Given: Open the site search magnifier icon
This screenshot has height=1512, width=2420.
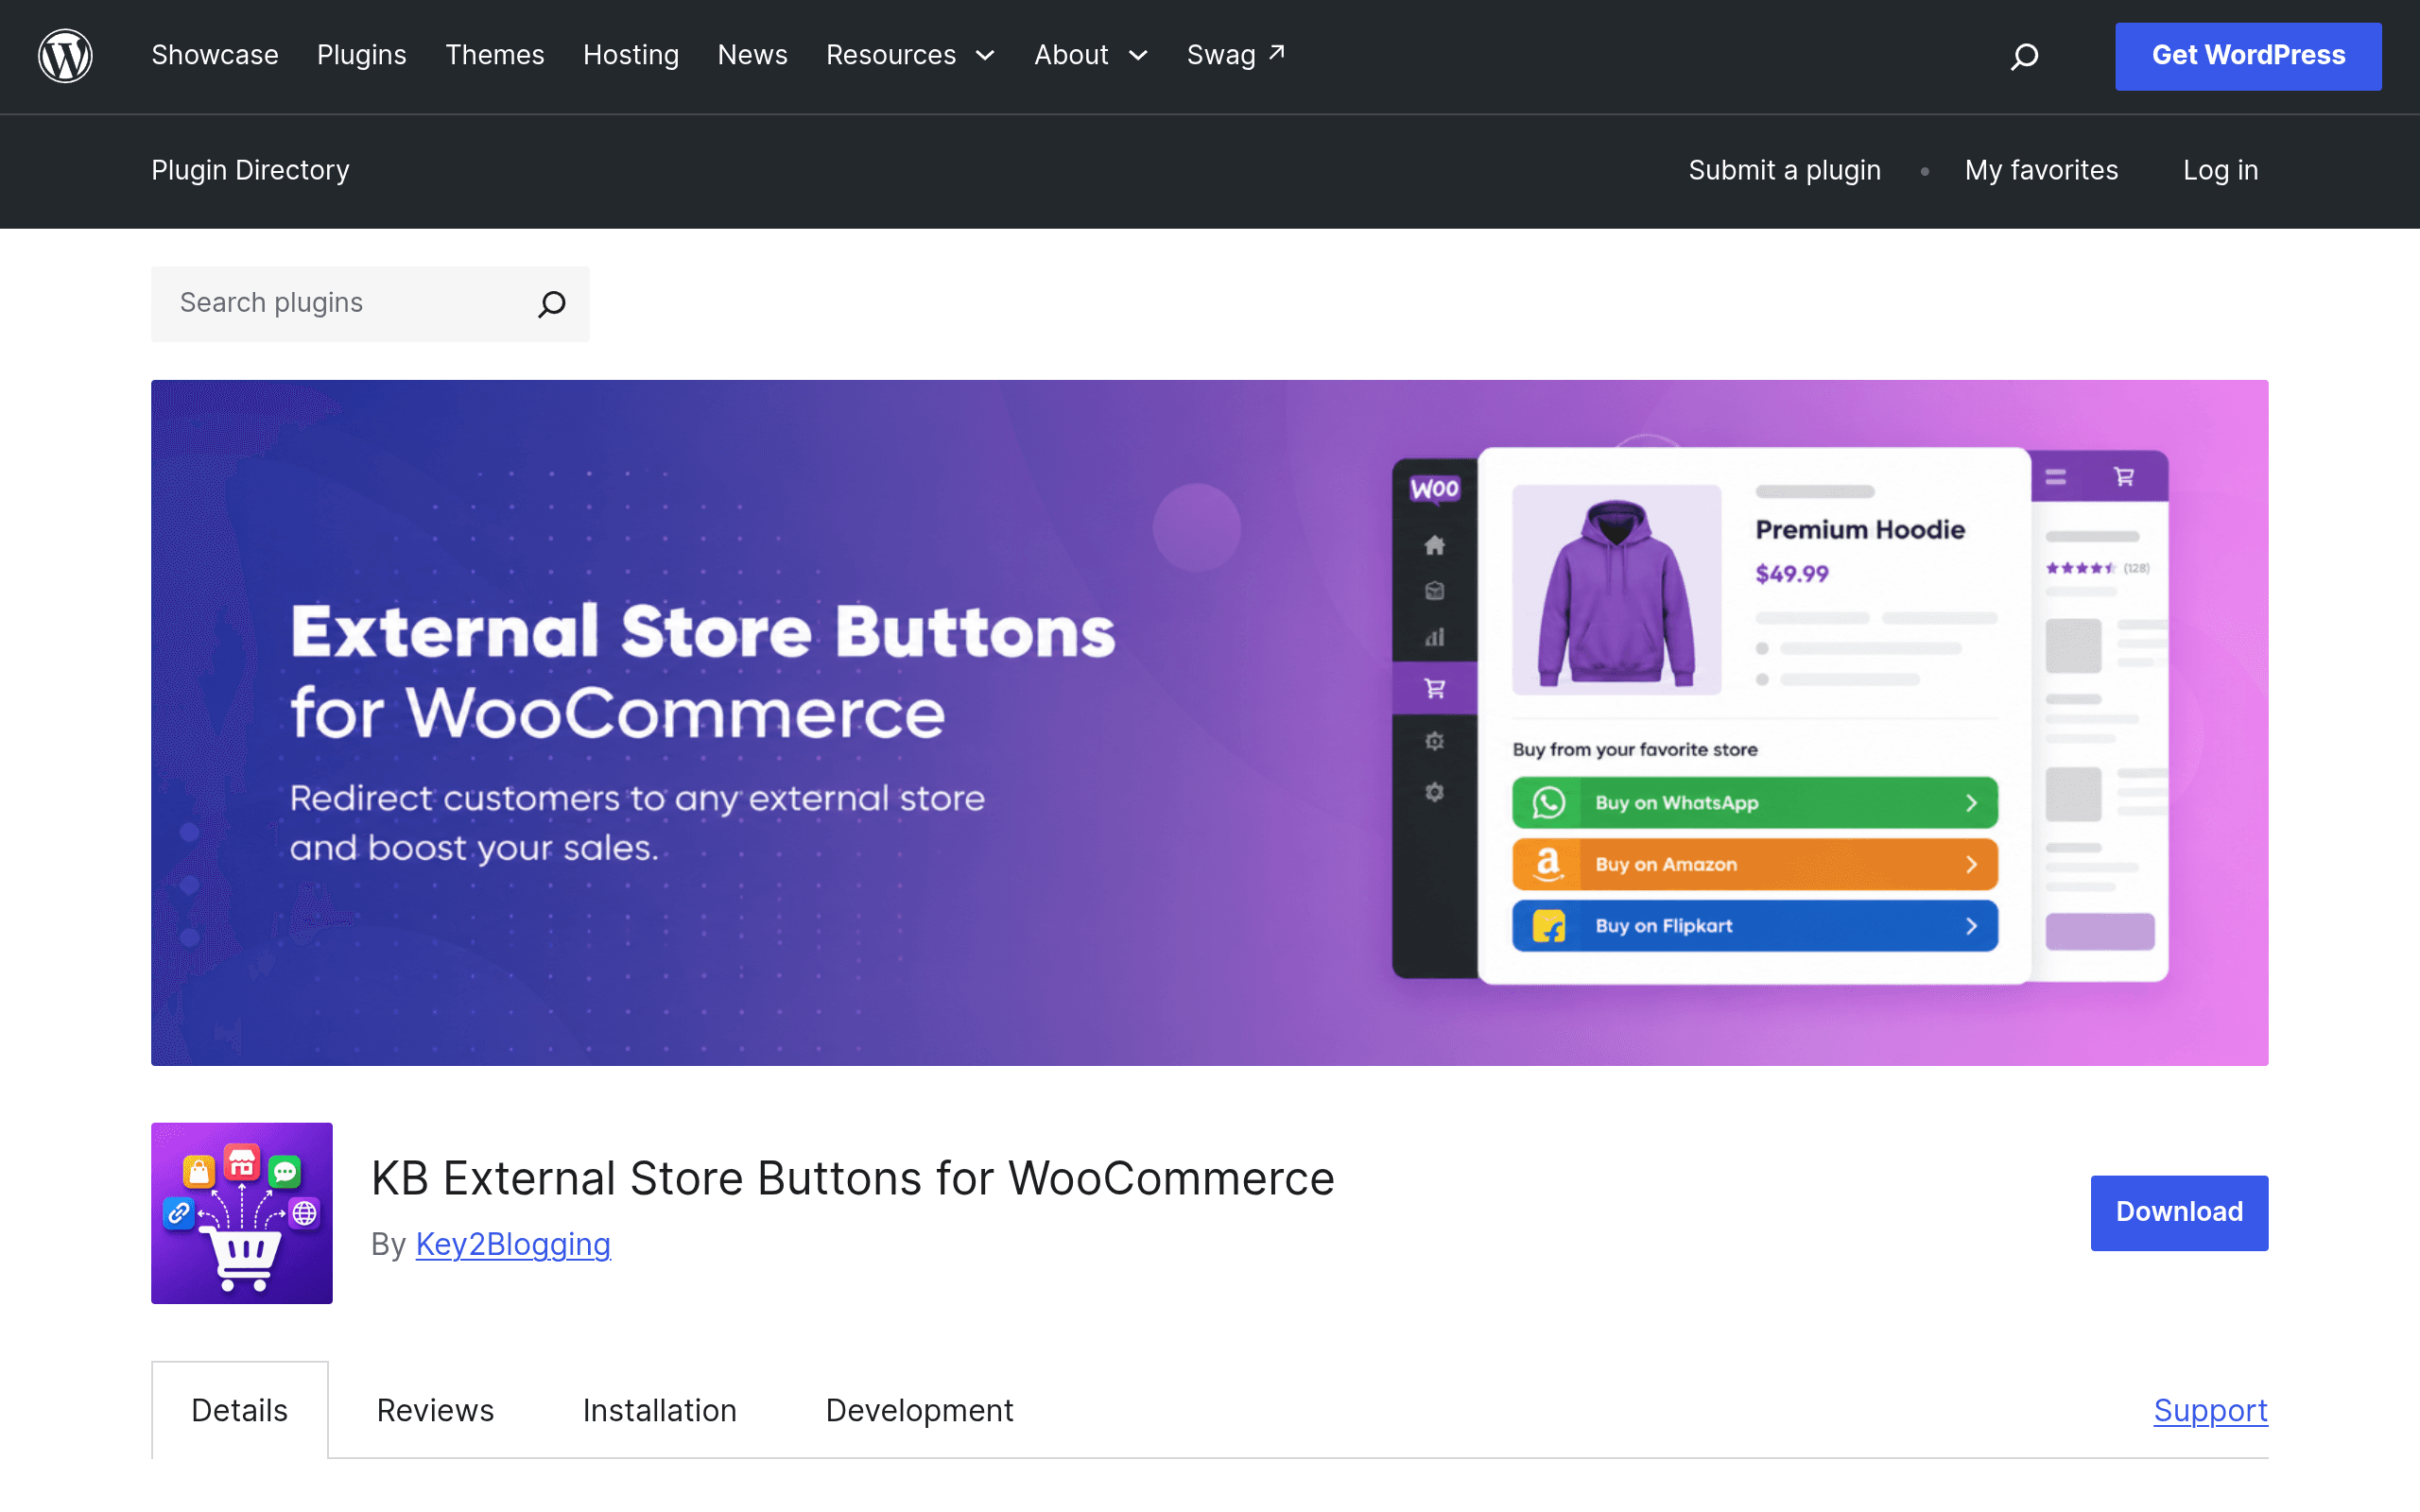Looking at the screenshot, I should pyautogui.click(x=2024, y=56).
